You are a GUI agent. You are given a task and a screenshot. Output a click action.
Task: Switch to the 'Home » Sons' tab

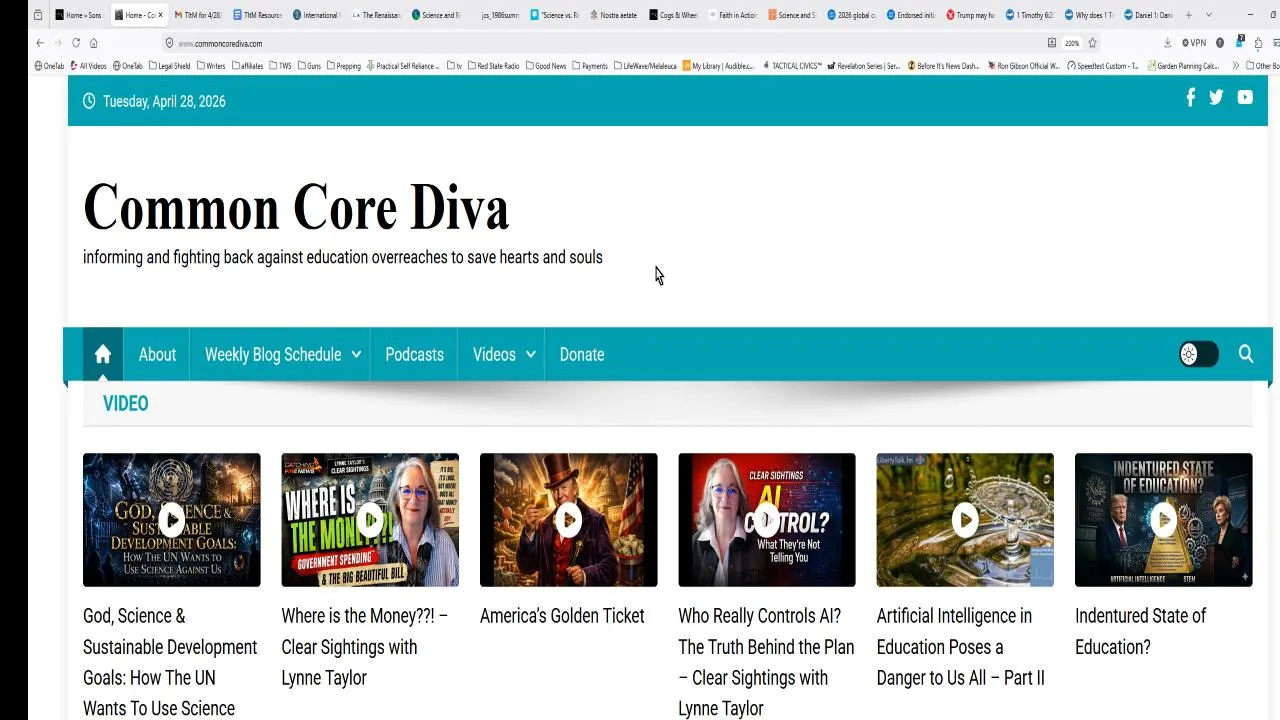[x=78, y=15]
